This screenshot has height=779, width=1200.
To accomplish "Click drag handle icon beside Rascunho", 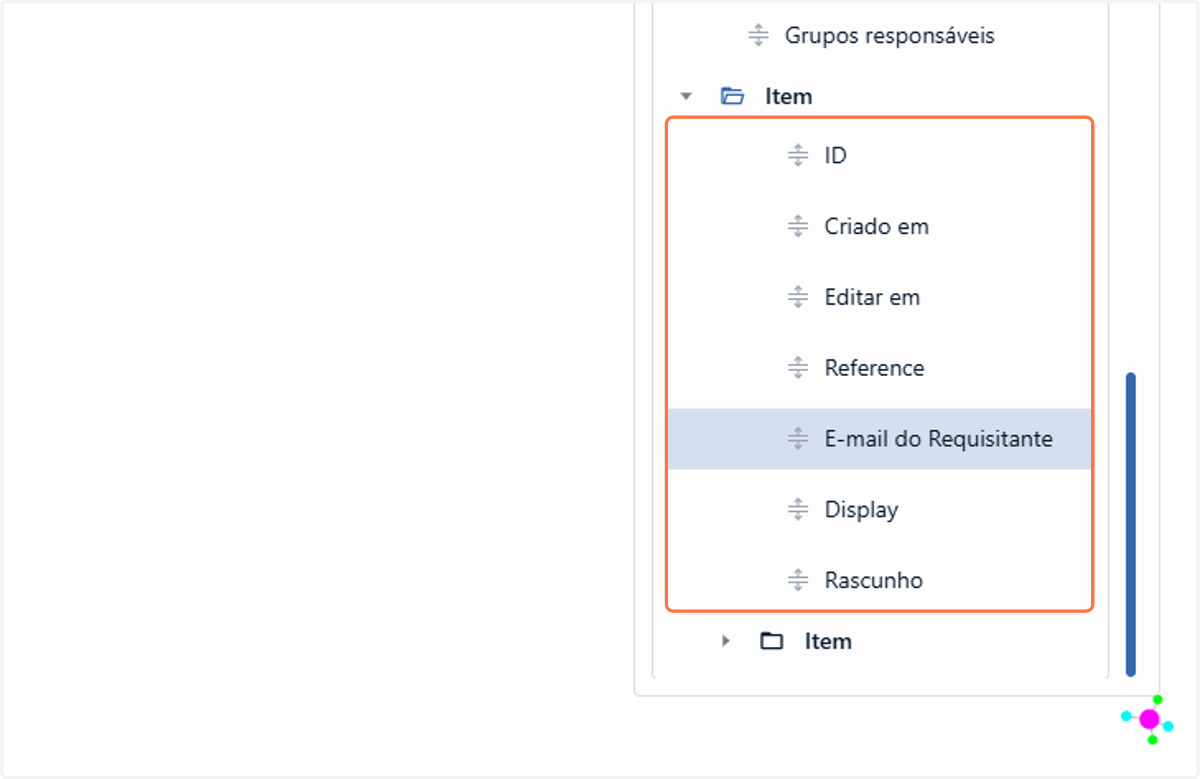I will coord(798,580).
